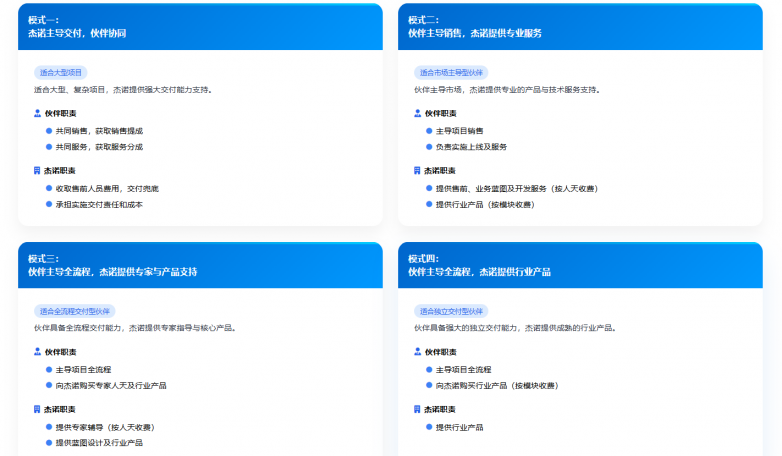The image size is (782, 456).
Task: Click the 杰诺职责 building icon in 模式四 card
Action: click(x=418, y=409)
